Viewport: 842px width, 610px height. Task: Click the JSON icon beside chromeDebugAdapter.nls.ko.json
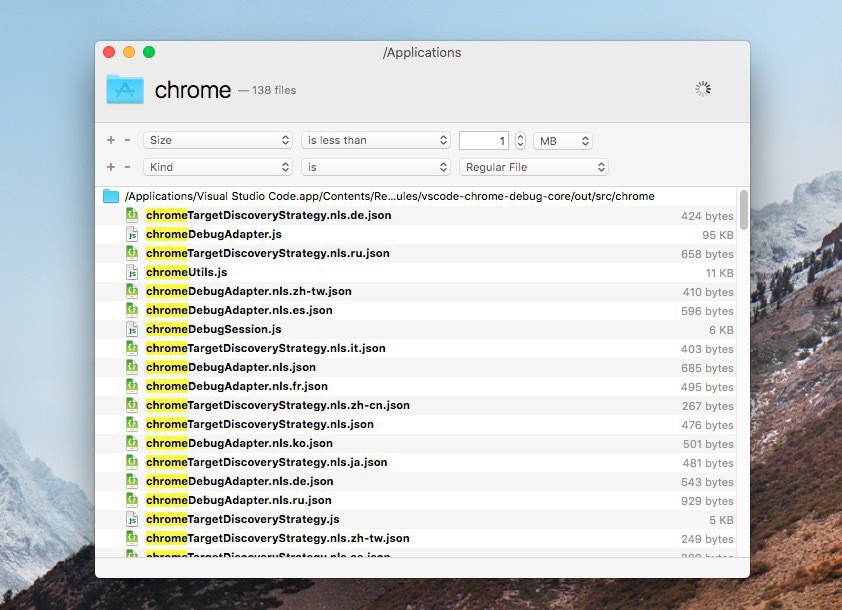tap(131, 443)
